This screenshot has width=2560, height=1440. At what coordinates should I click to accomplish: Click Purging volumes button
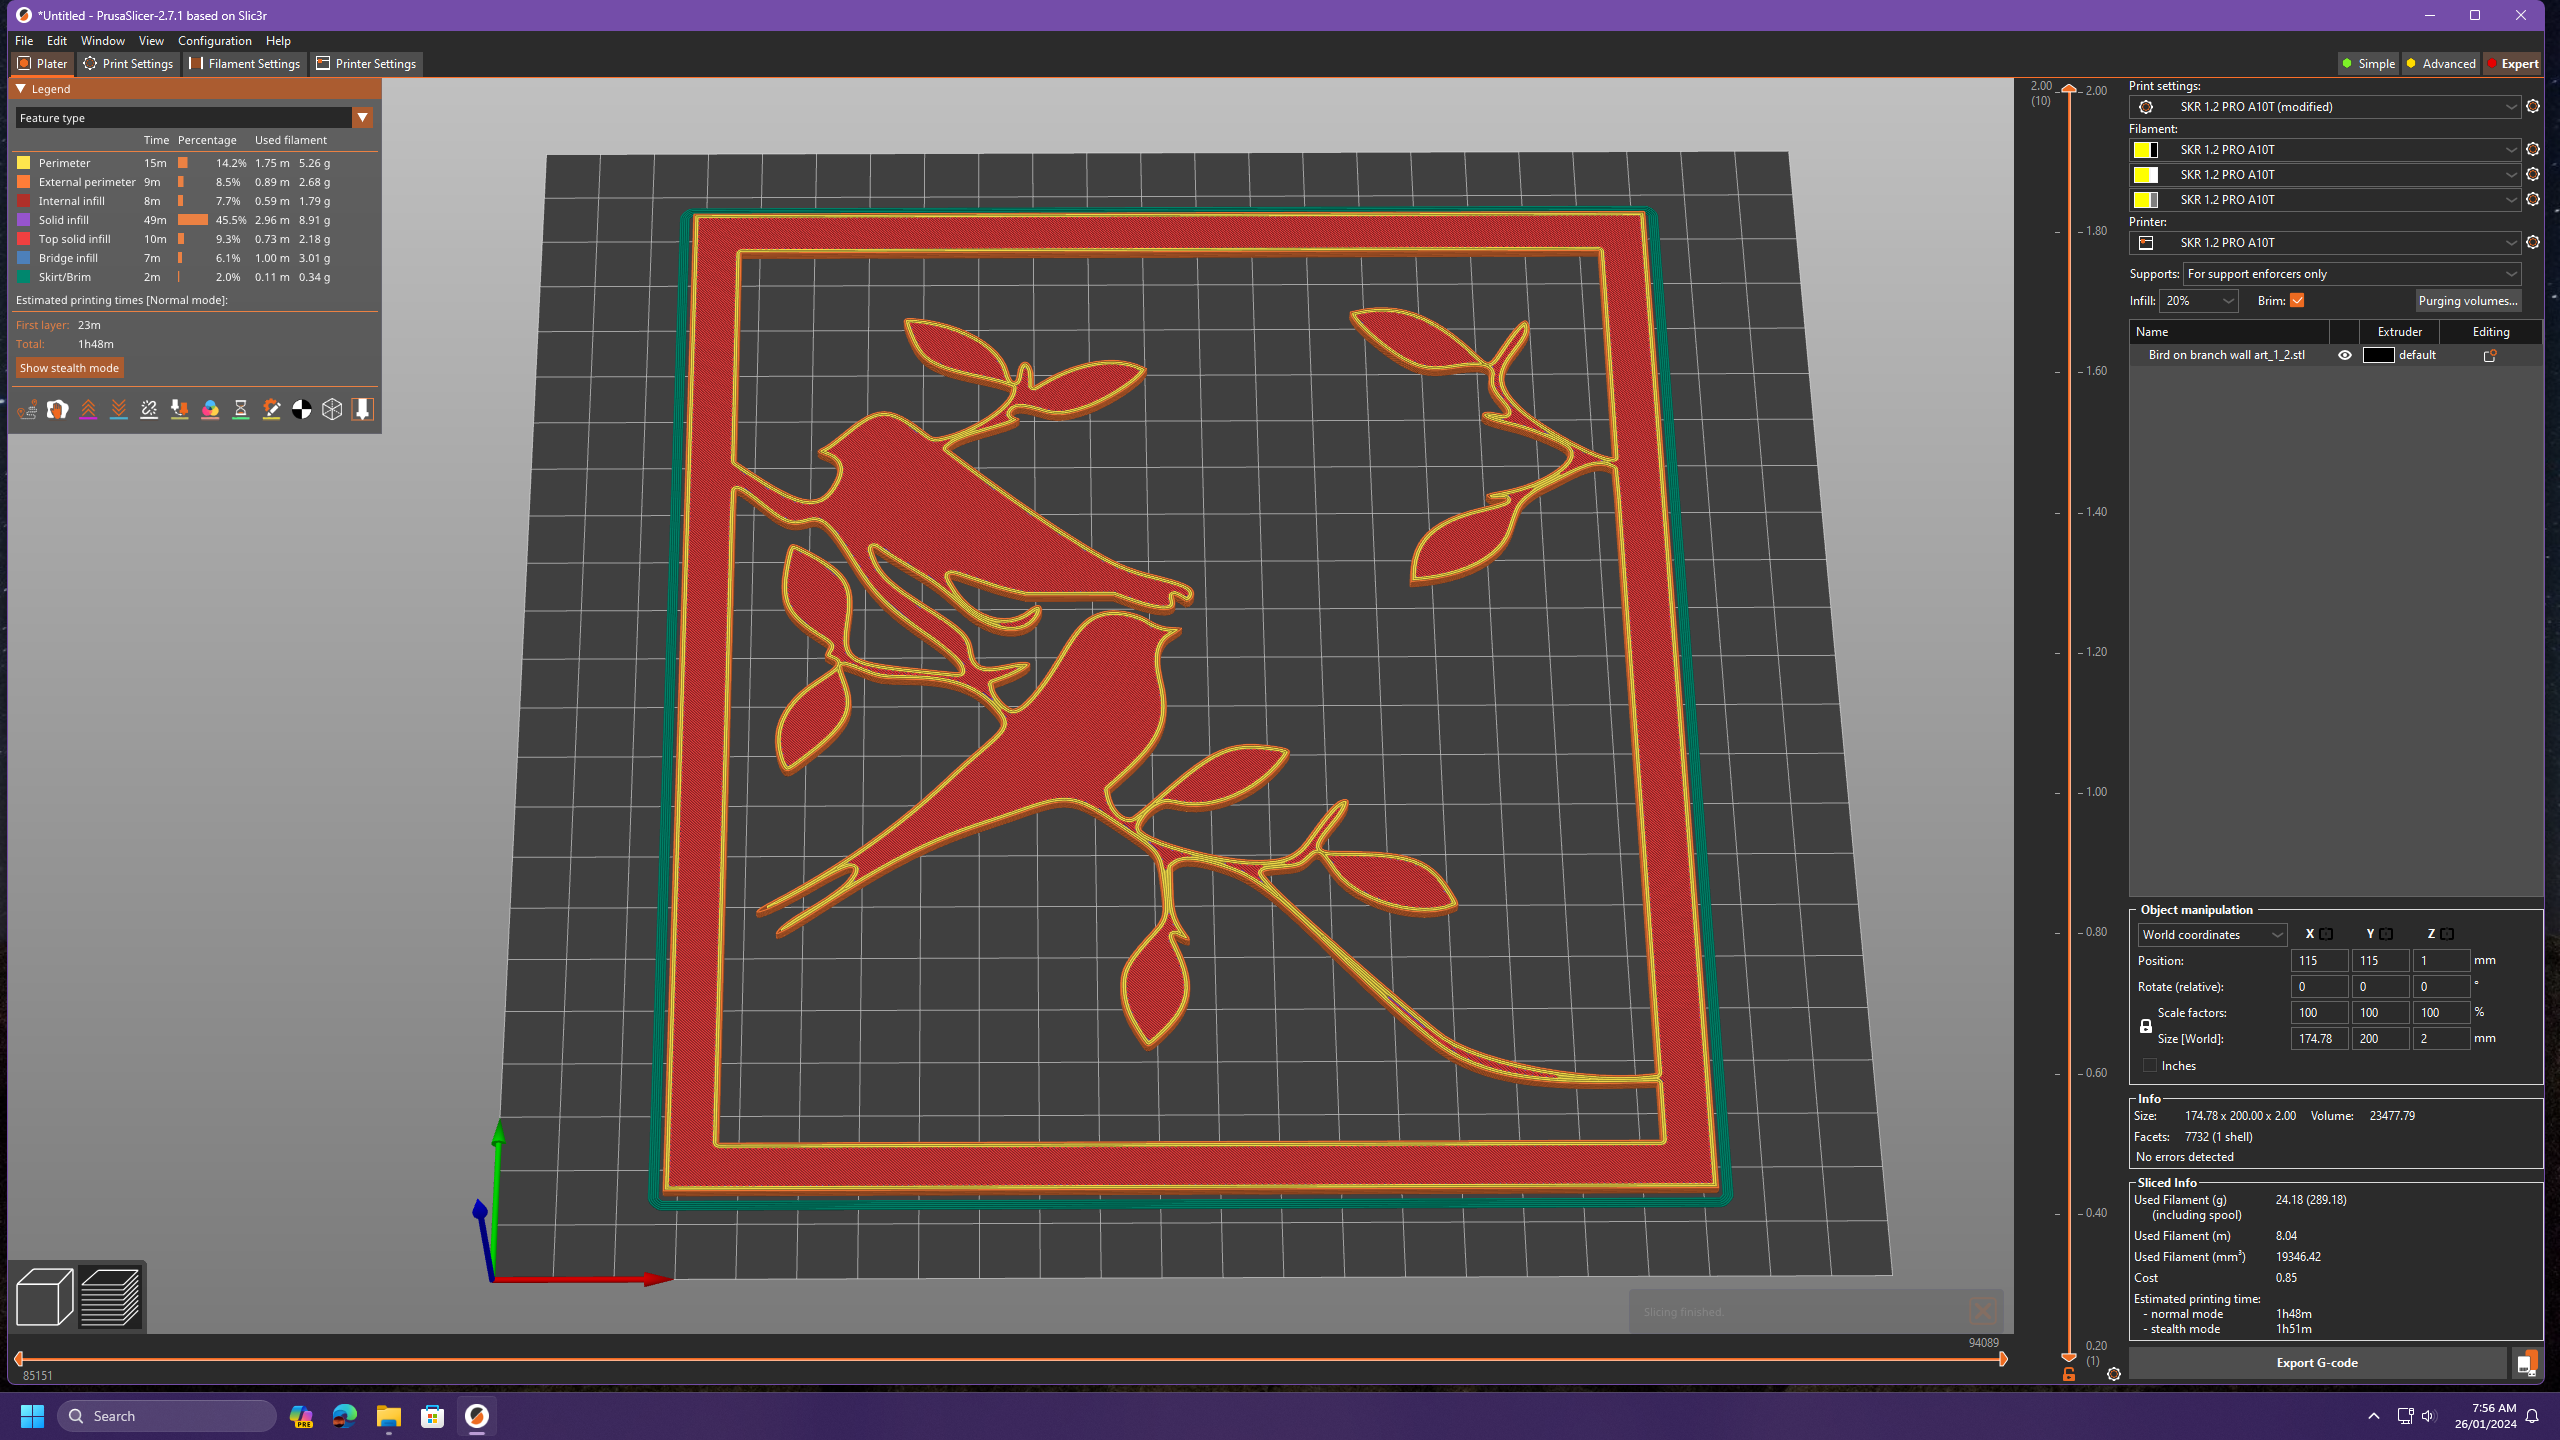pos(2467,301)
